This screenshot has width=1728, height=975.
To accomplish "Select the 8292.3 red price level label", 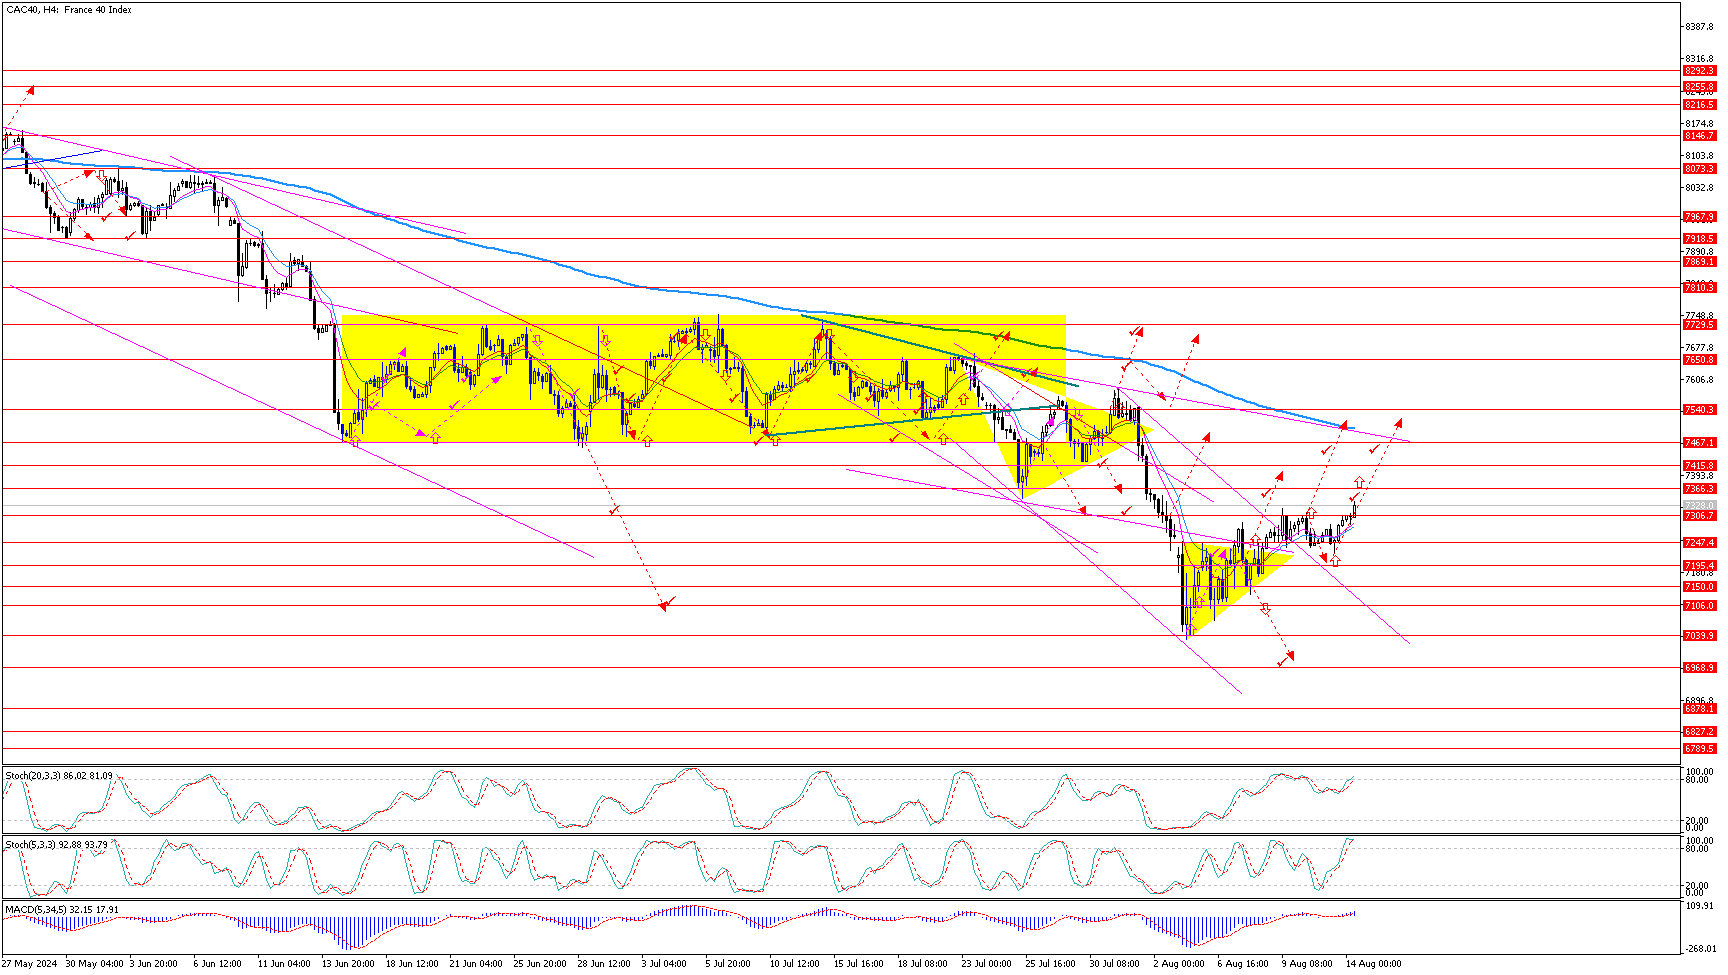I will point(1699,71).
